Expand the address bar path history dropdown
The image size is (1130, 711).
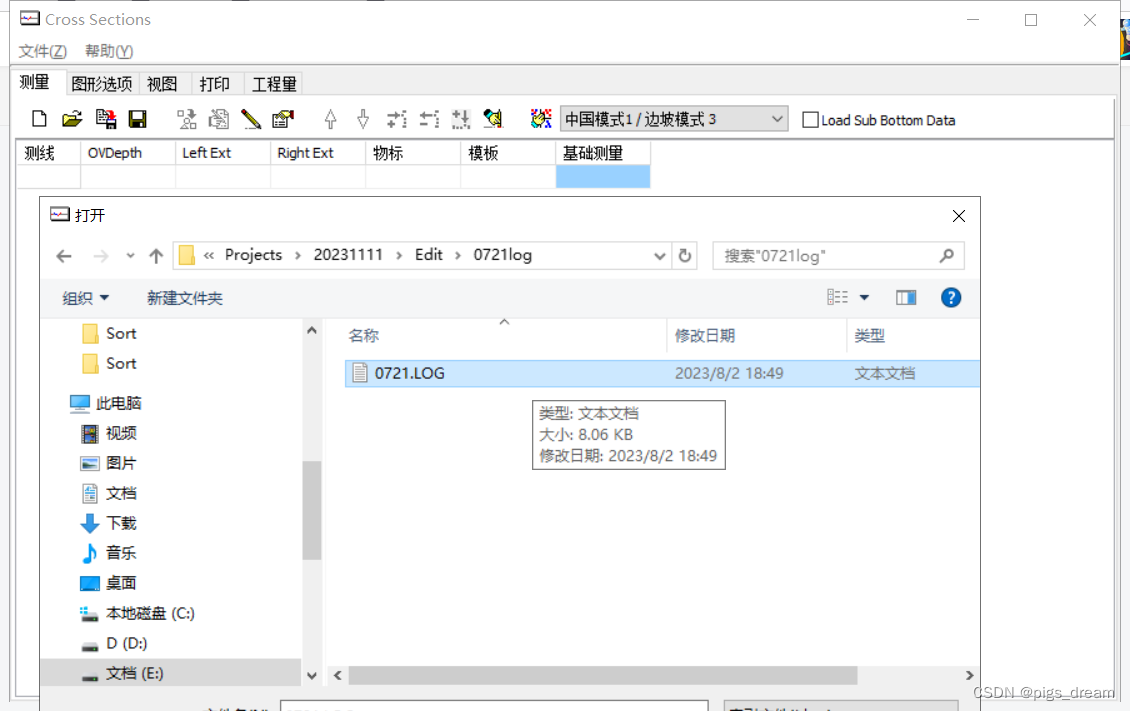click(659, 256)
